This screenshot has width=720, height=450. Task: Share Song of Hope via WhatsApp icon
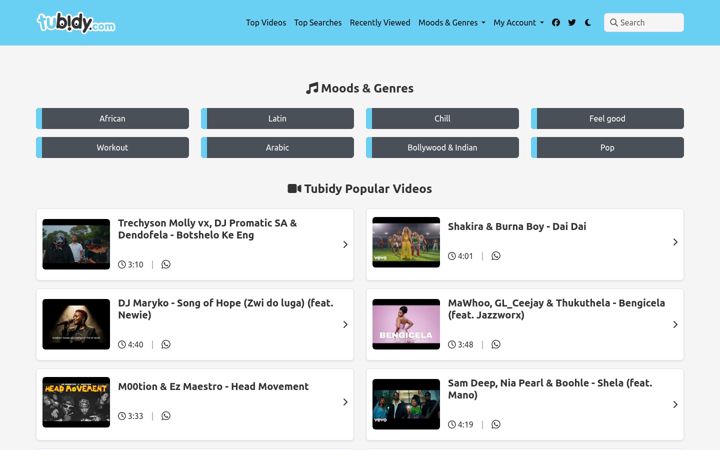166,344
